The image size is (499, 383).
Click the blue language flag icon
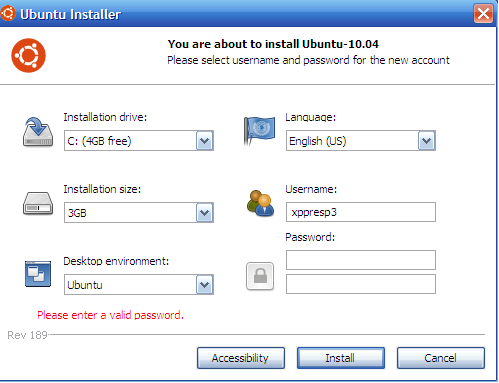pyautogui.click(x=259, y=131)
